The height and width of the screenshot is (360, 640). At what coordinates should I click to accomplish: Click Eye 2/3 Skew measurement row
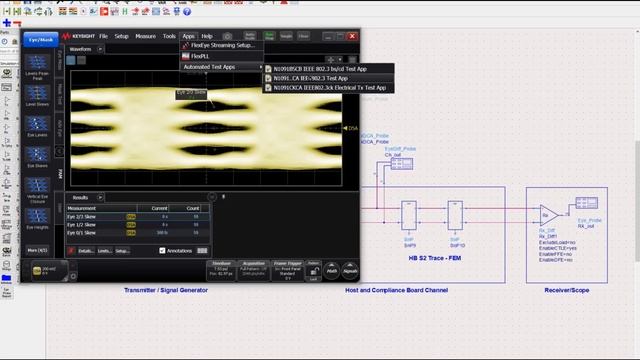pos(138,217)
